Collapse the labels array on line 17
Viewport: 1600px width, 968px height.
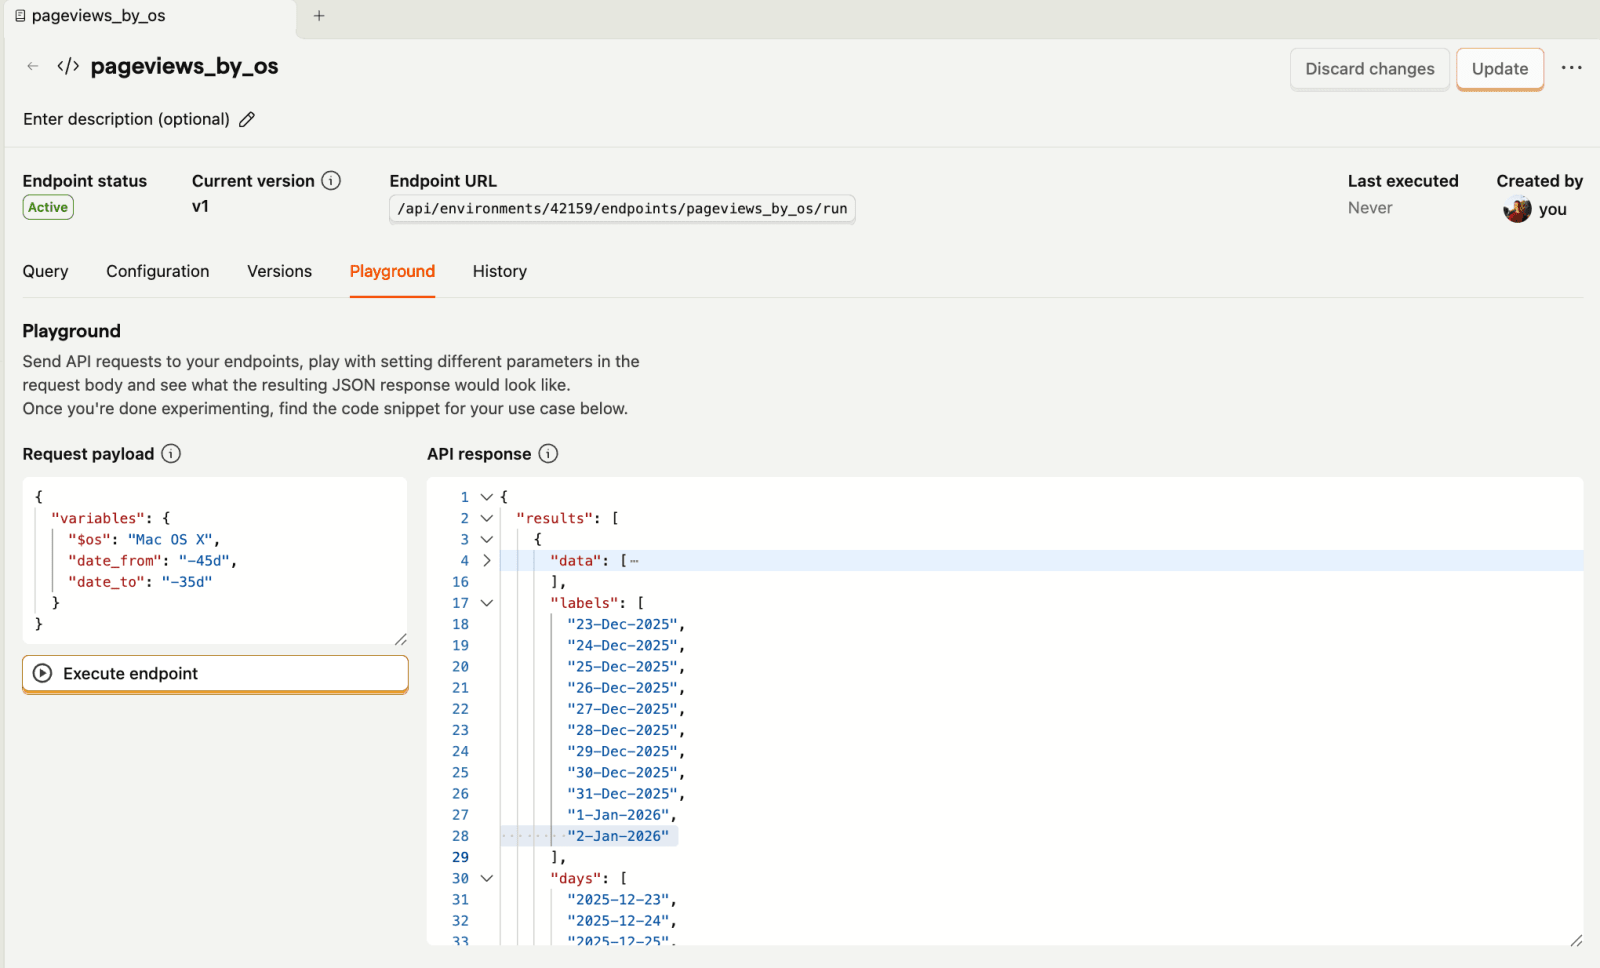(486, 602)
